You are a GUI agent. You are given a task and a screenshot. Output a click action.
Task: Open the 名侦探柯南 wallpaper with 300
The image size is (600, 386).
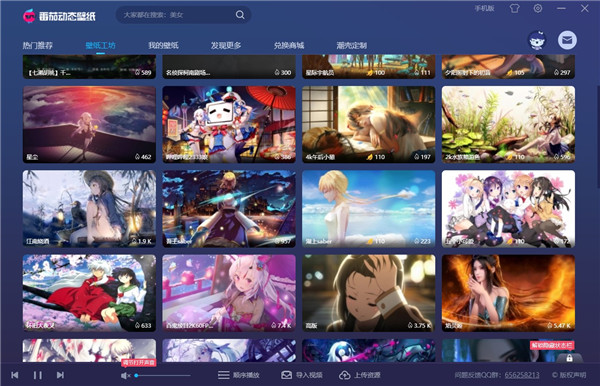(x=229, y=67)
